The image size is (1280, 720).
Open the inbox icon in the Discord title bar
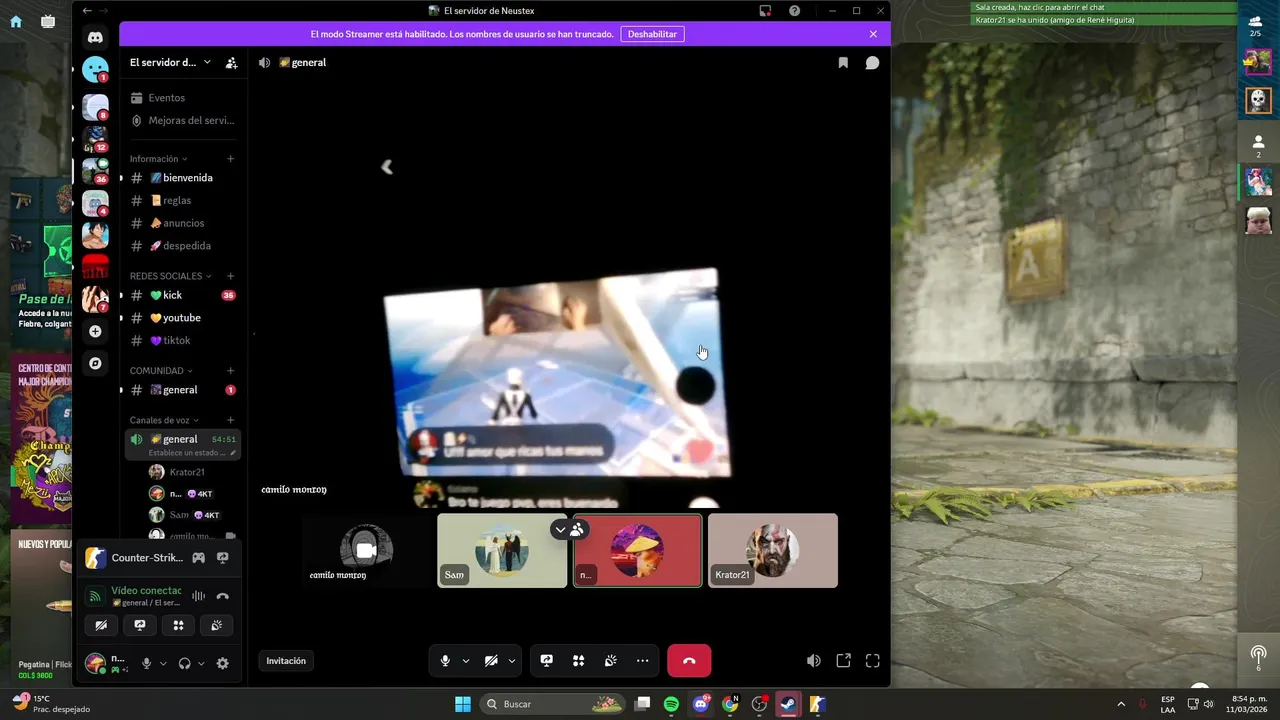(x=765, y=10)
